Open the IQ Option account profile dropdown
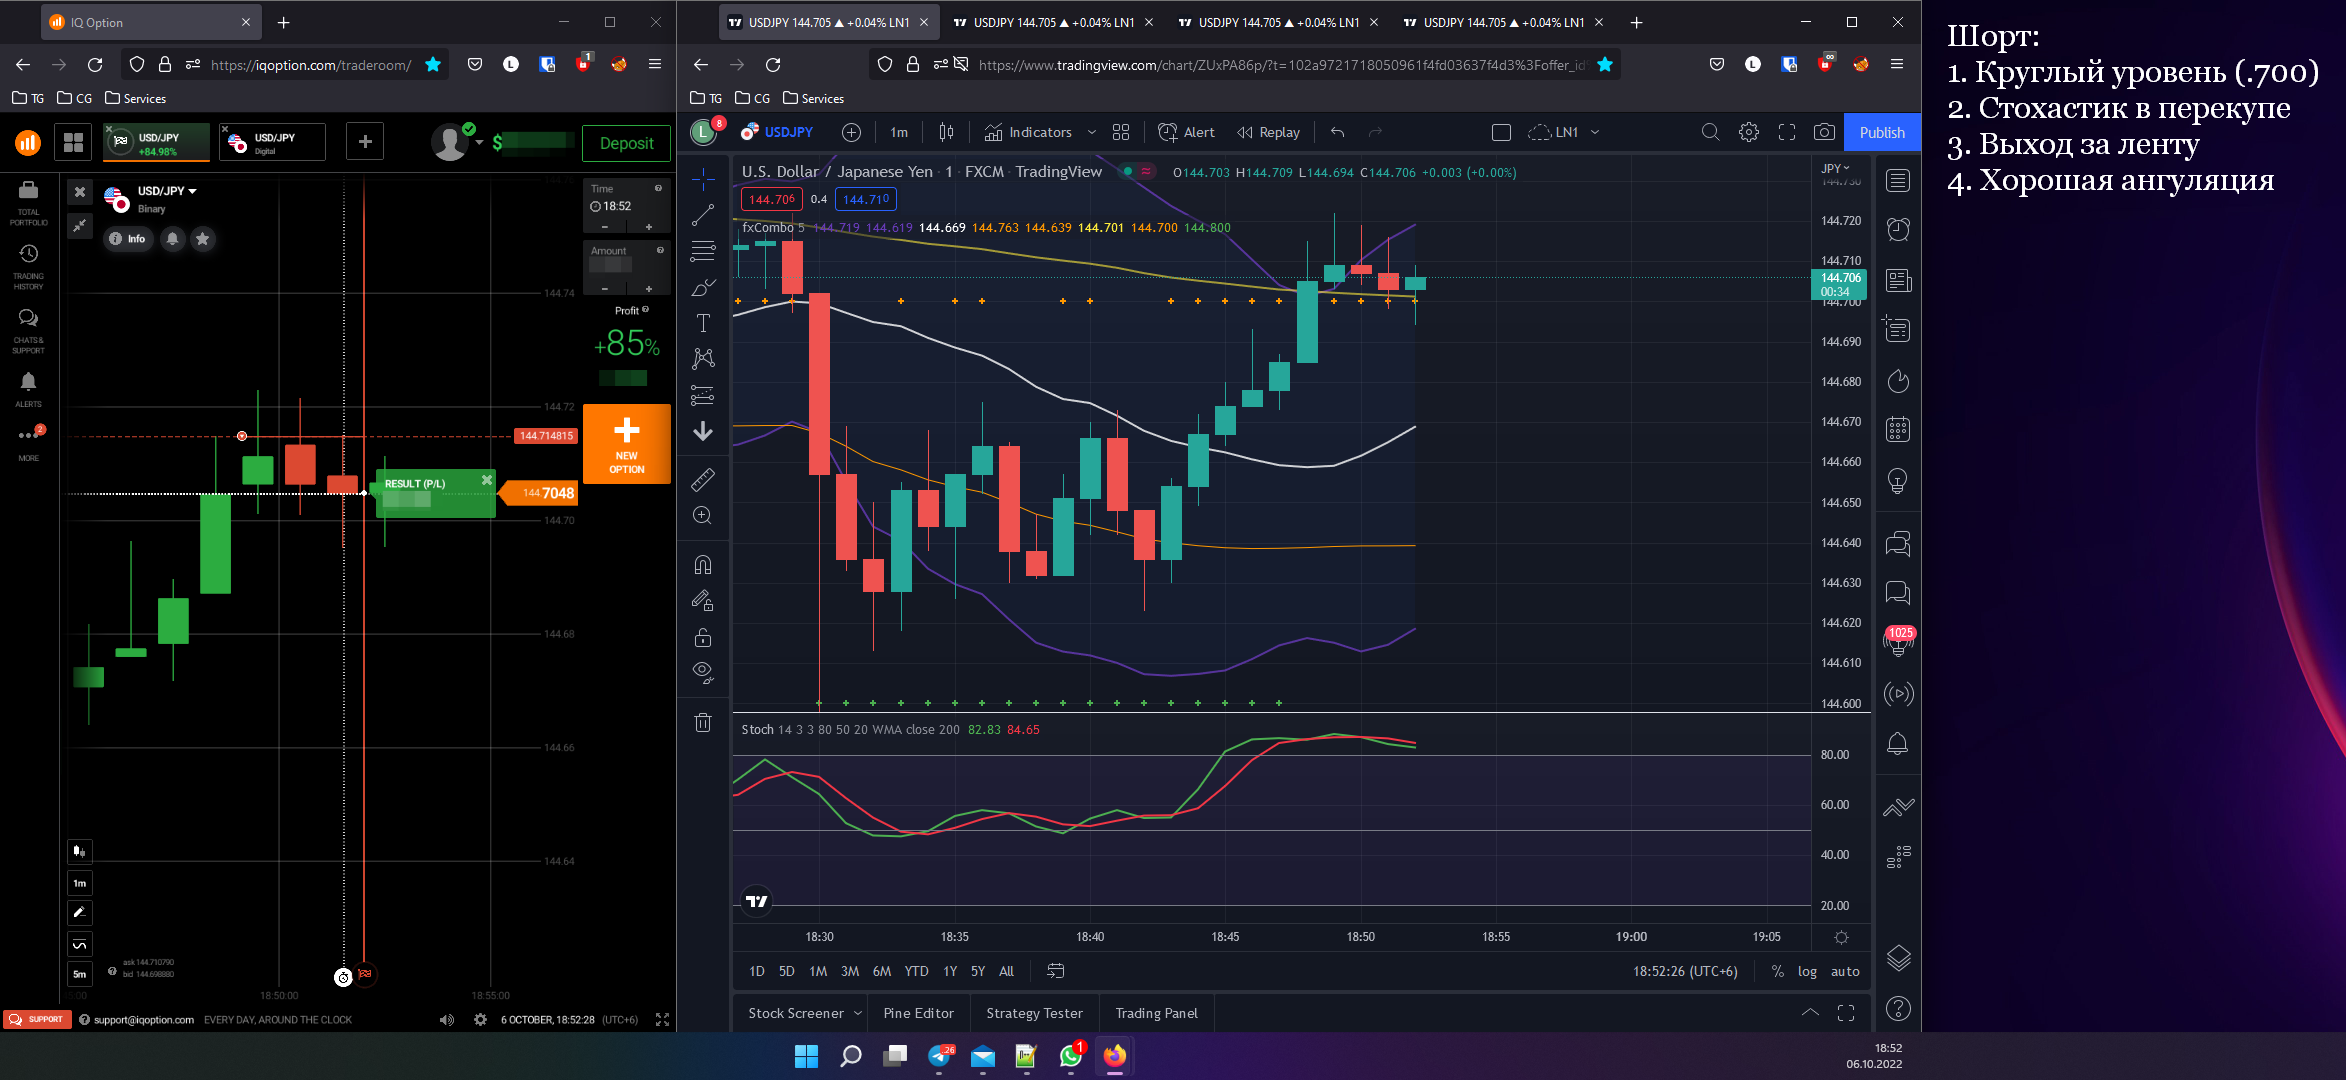Viewport: 2346px width, 1080px height. [458, 142]
